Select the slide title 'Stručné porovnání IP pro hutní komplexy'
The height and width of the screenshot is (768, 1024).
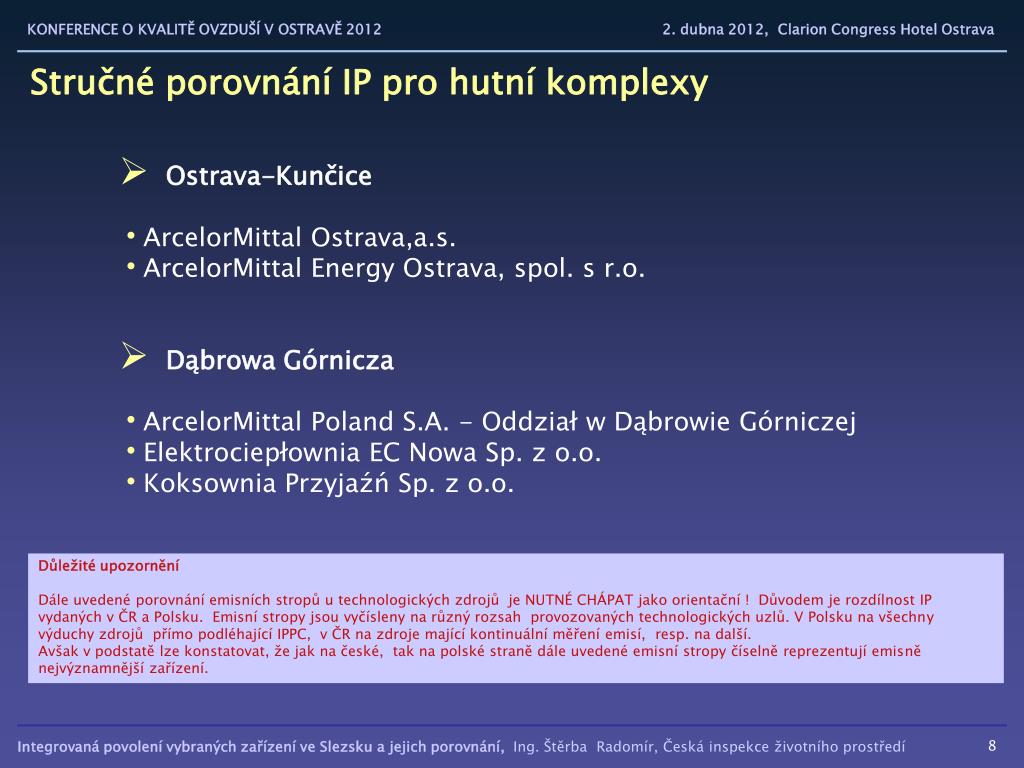click(369, 83)
